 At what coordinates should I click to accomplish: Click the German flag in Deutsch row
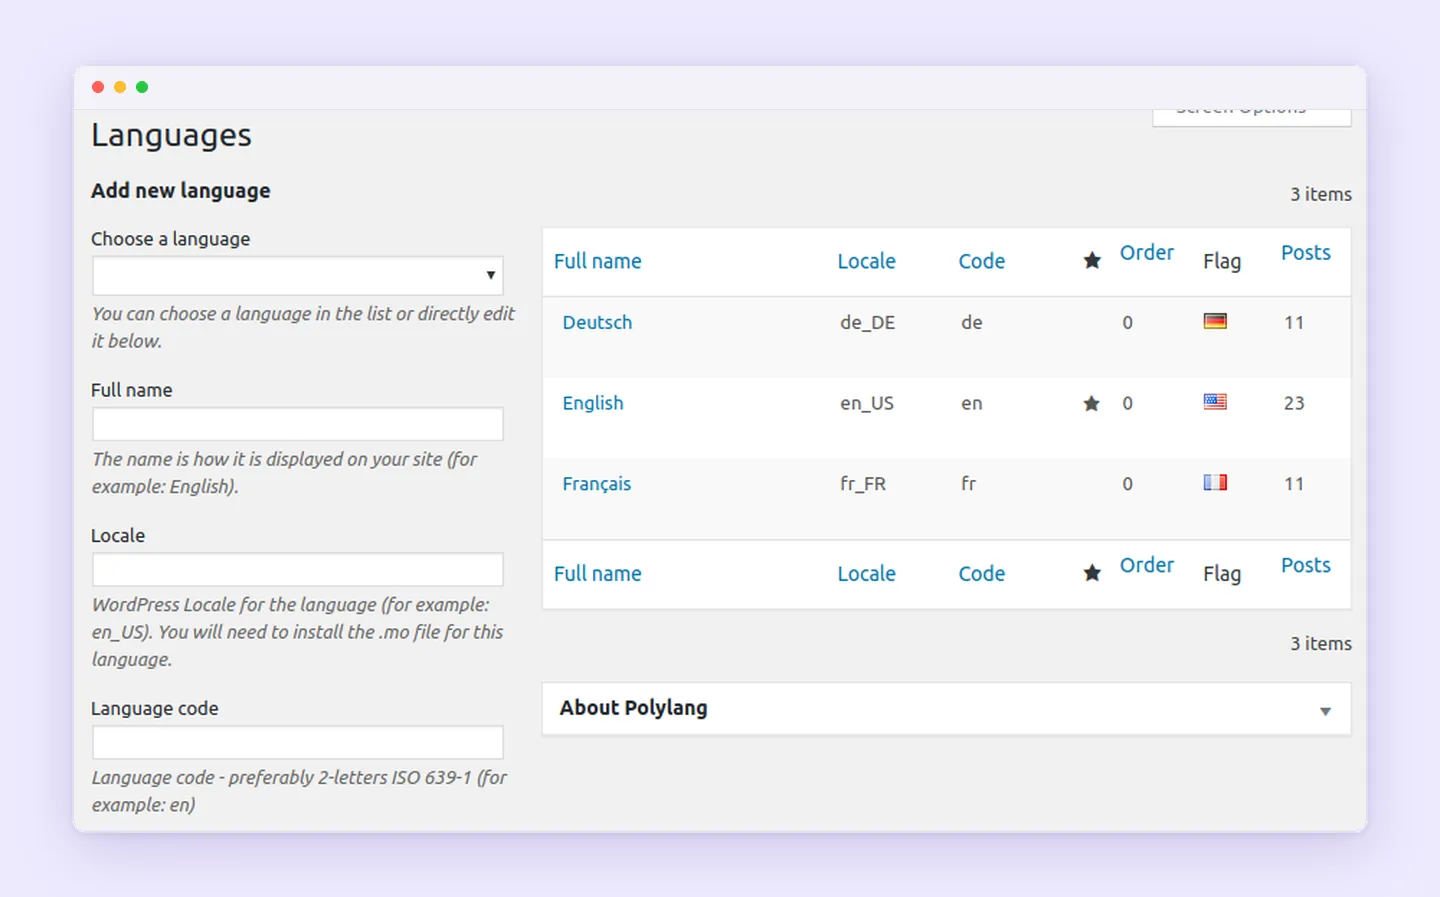tap(1215, 321)
